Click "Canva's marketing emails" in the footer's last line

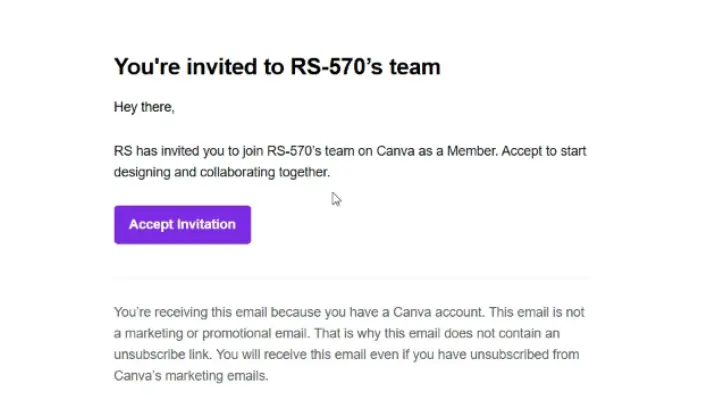[189, 376]
